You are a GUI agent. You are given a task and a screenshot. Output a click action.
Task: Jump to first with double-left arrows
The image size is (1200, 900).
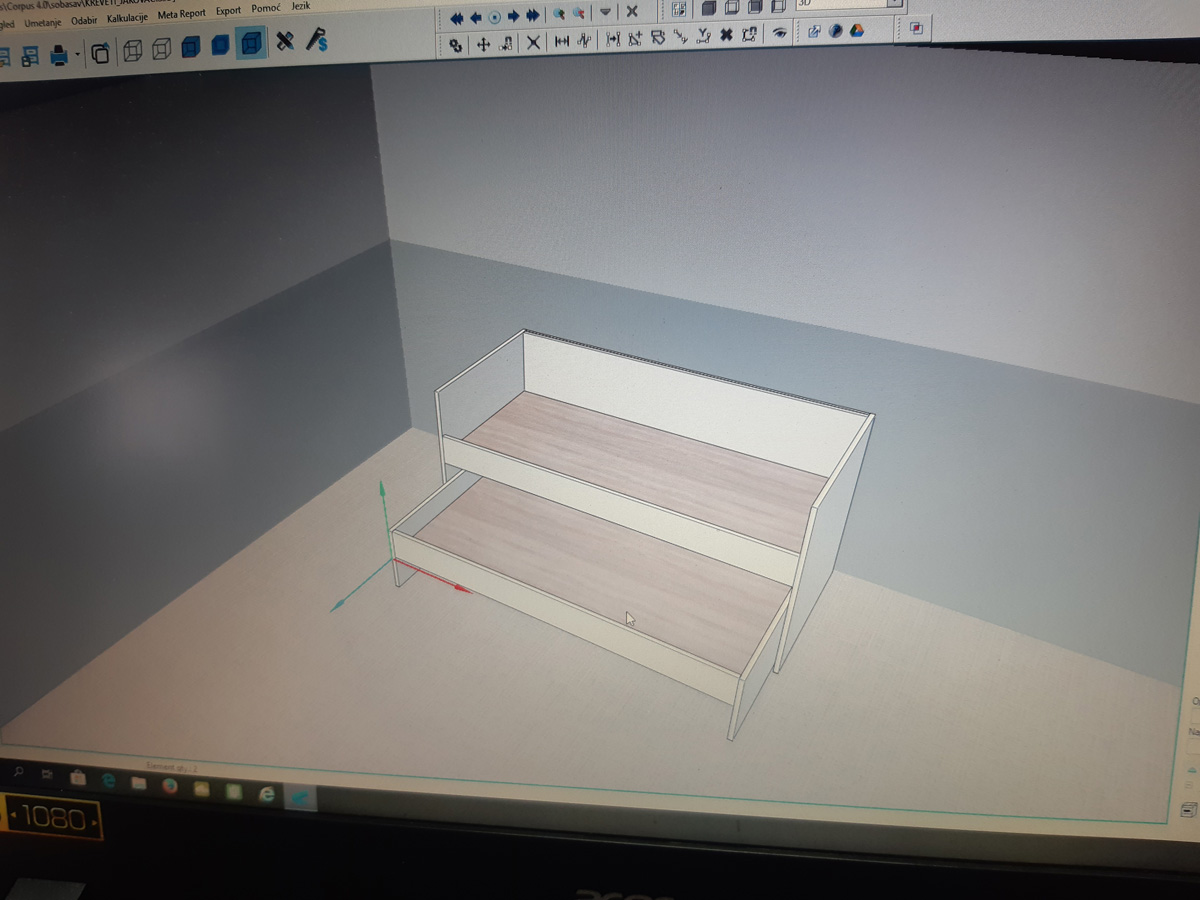(x=456, y=17)
